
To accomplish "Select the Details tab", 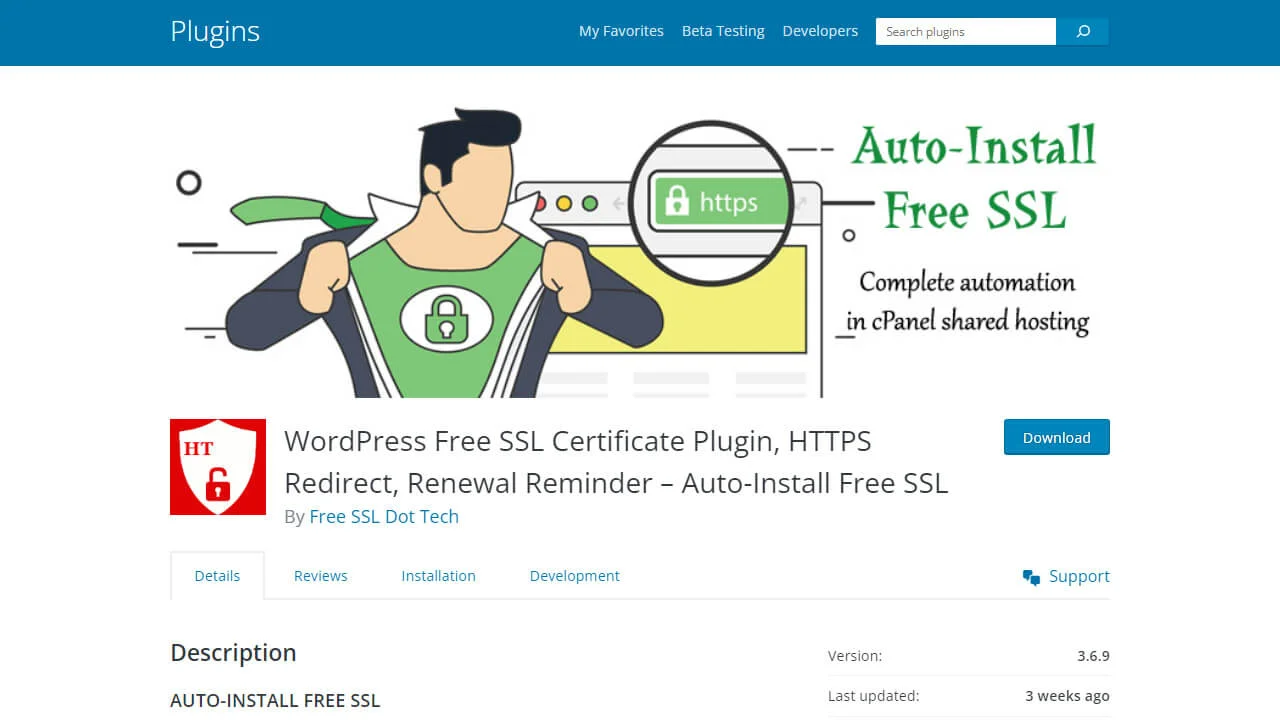I will 217,576.
